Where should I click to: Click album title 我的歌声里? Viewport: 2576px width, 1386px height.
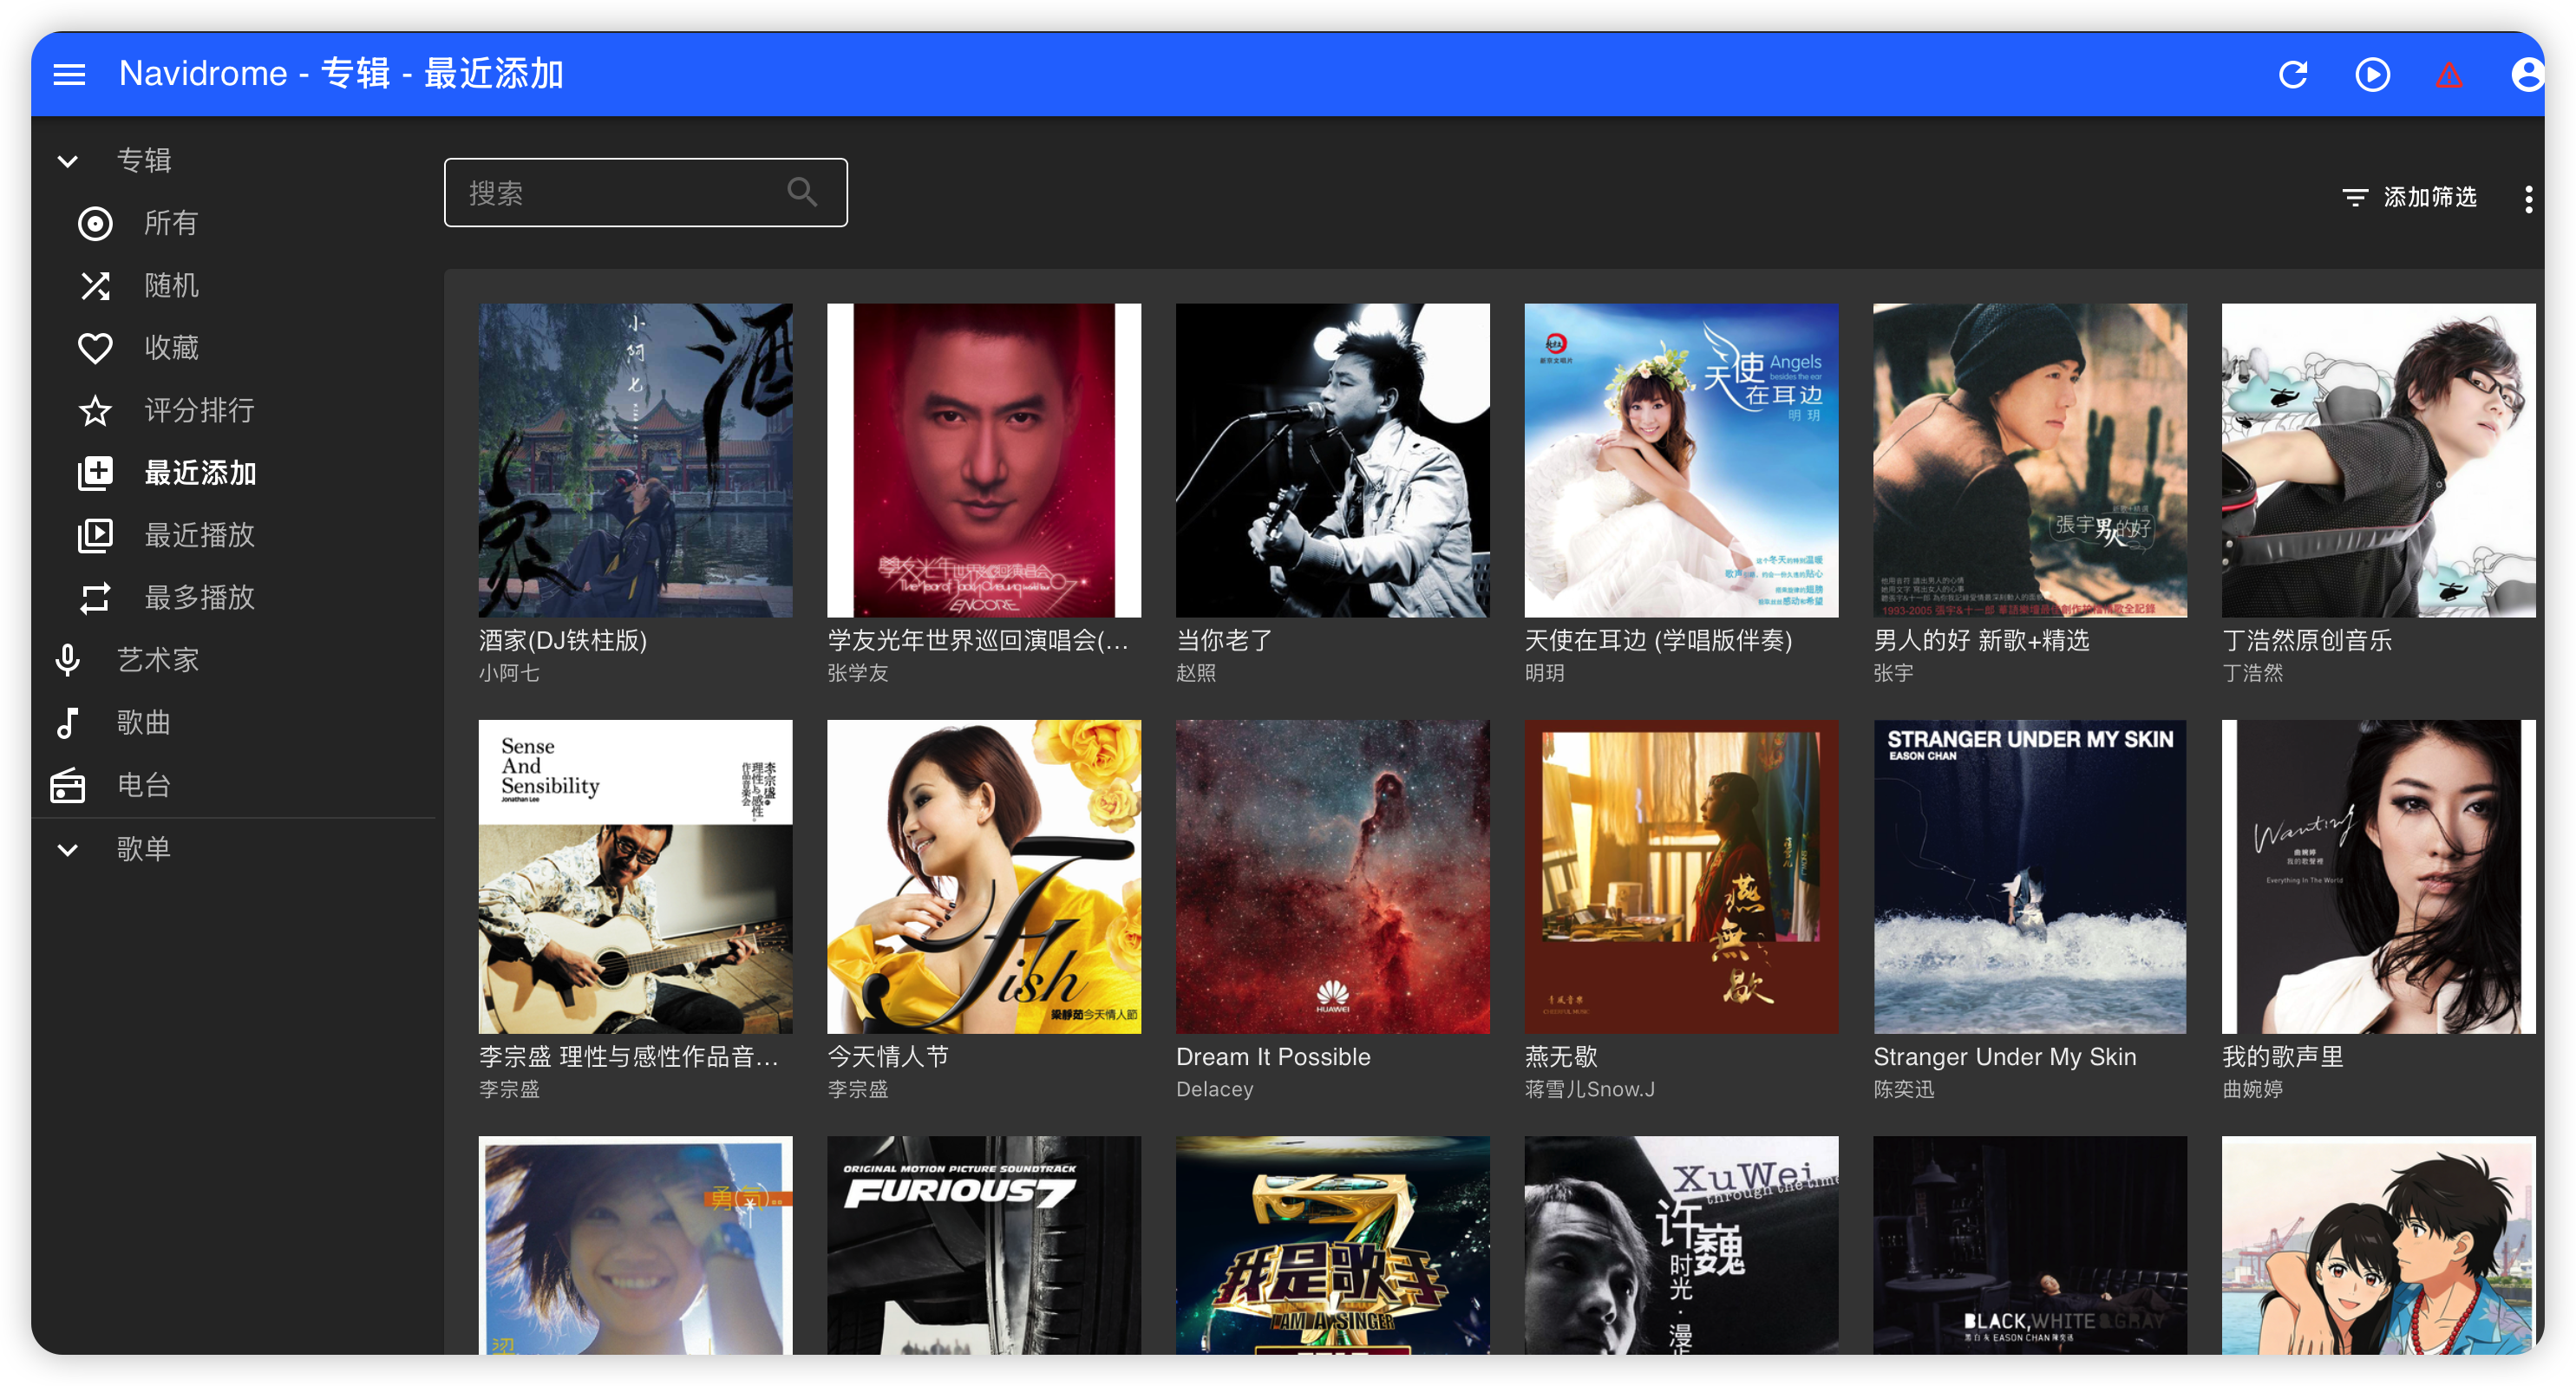2283,1057
